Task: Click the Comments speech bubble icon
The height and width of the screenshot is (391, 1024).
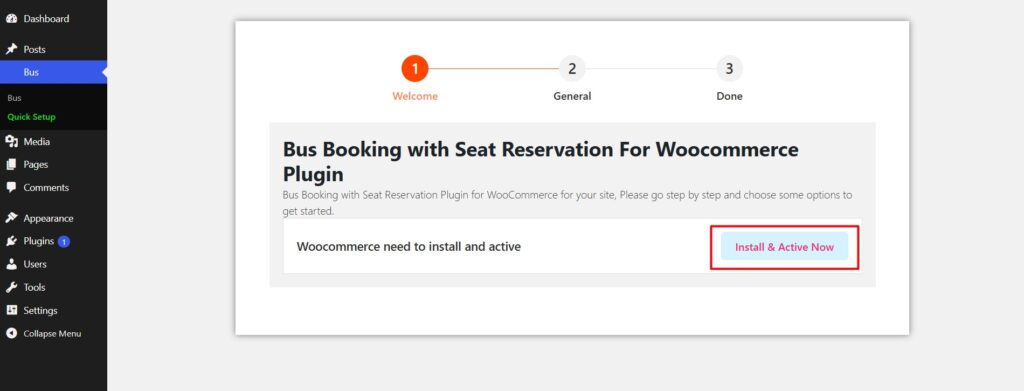Action: [11, 187]
